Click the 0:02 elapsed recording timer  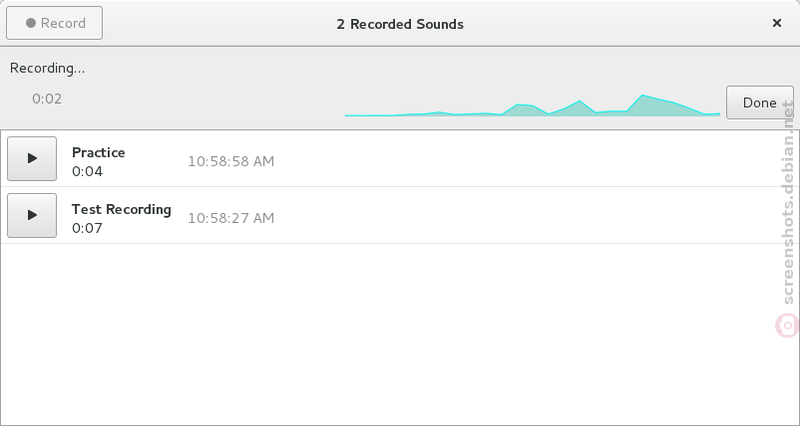tap(47, 99)
